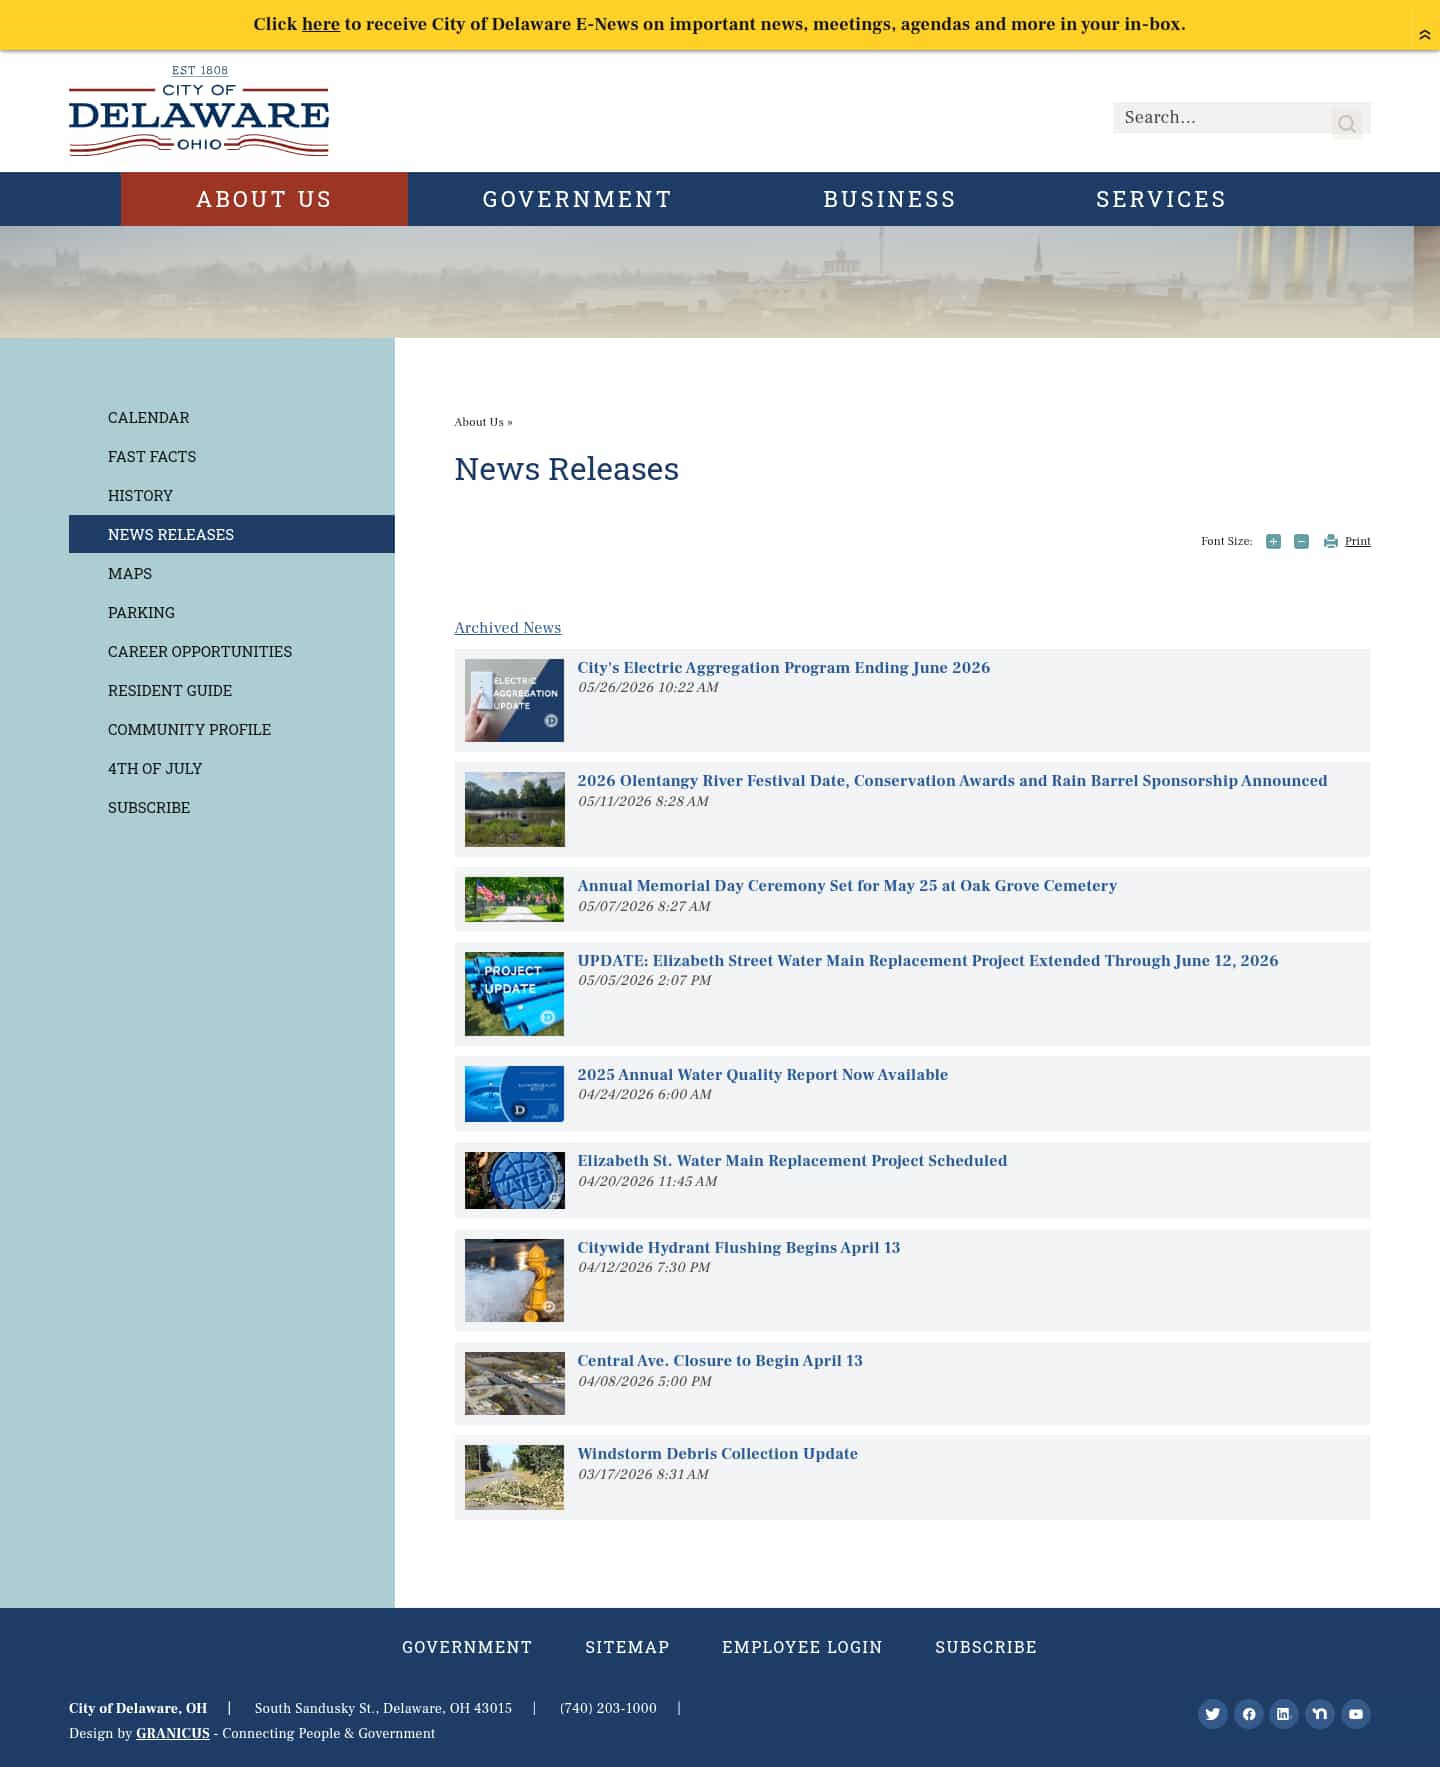1440x1767 pixels.
Task: Open the Archived News link
Action: coord(508,628)
